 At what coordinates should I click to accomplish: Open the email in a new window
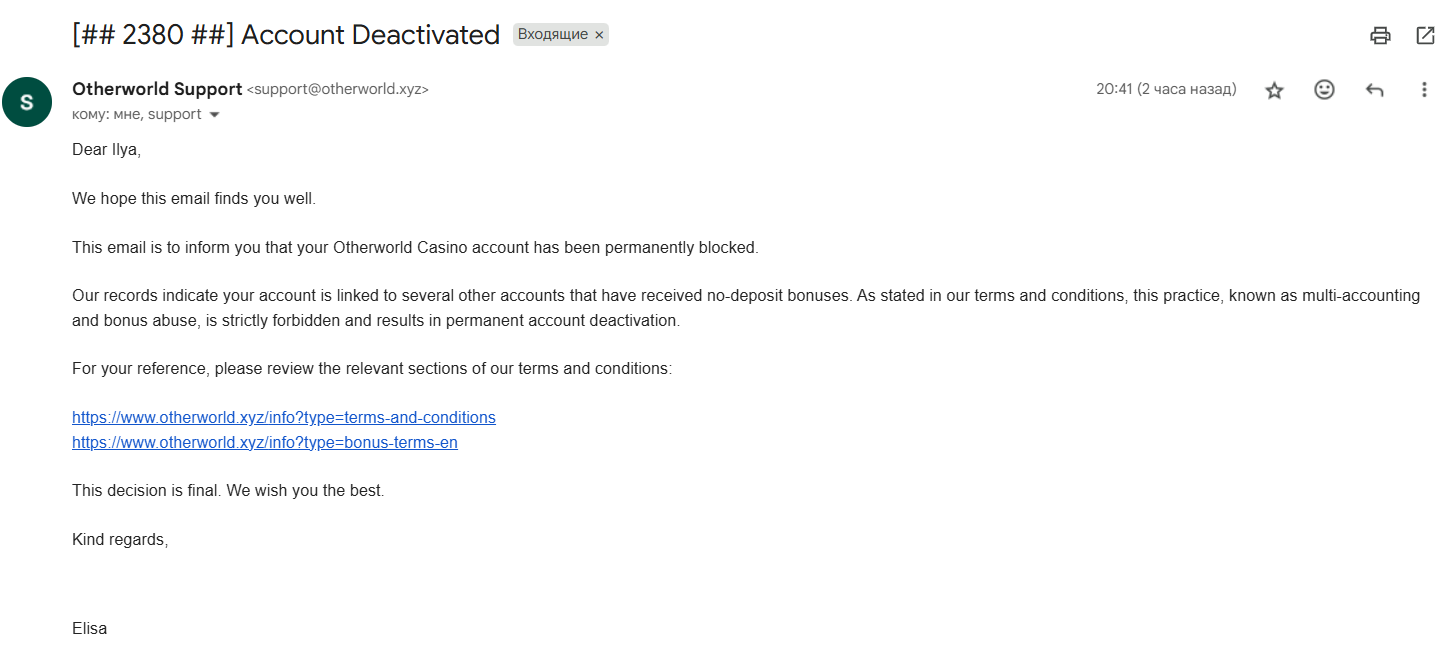pyautogui.click(x=1425, y=36)
